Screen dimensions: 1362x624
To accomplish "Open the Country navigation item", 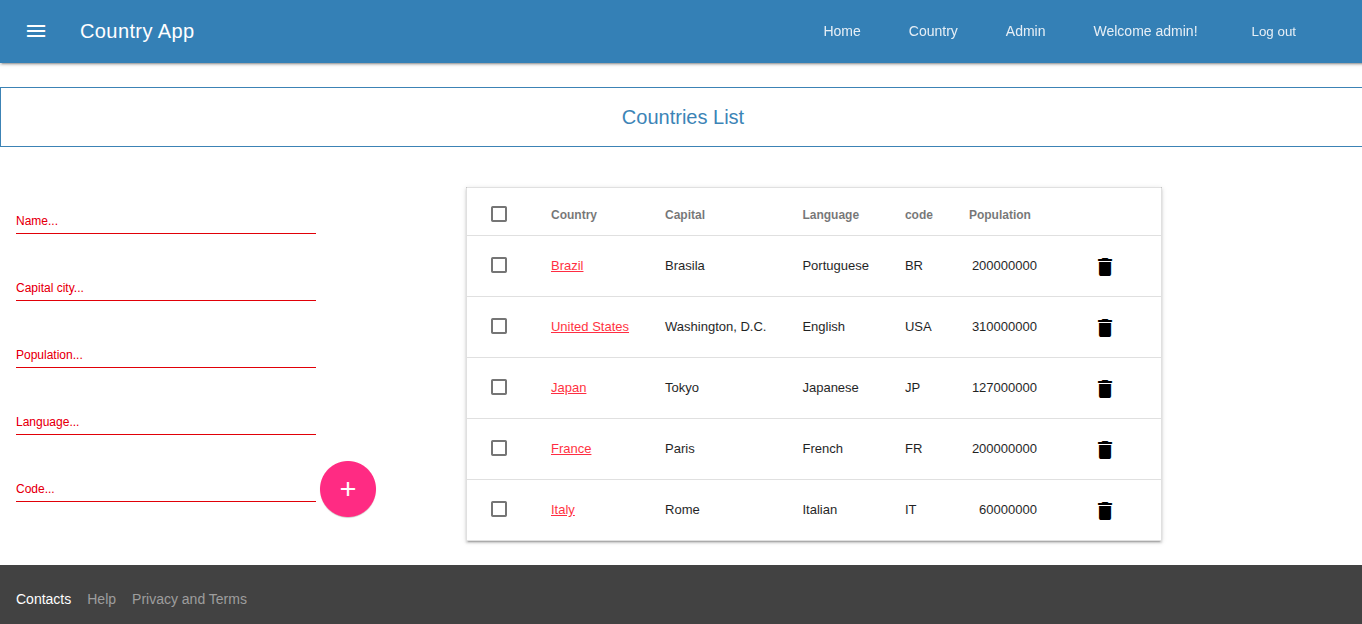I will coord(932,31).
